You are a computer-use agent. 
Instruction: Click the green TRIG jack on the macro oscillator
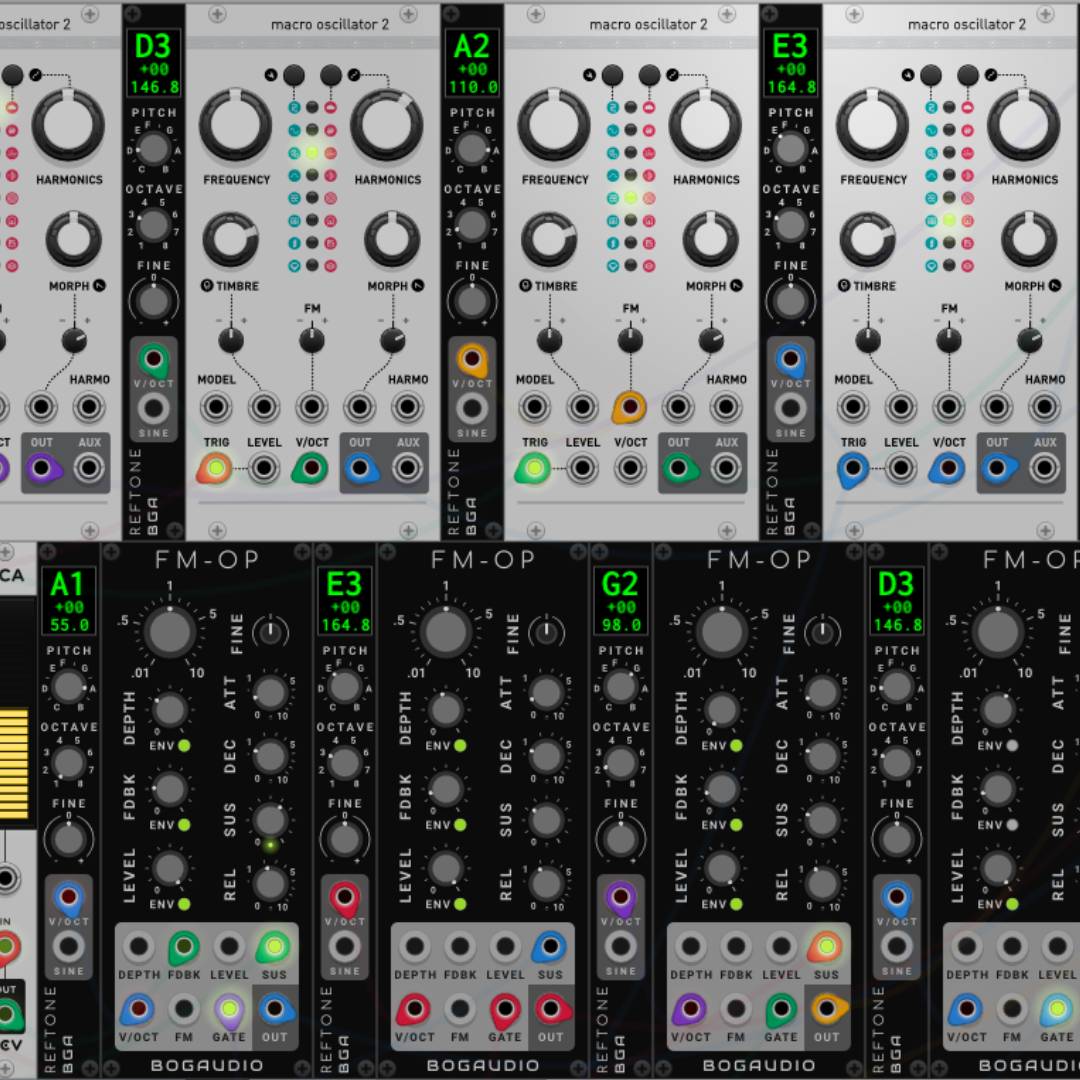tap(533, 468)
